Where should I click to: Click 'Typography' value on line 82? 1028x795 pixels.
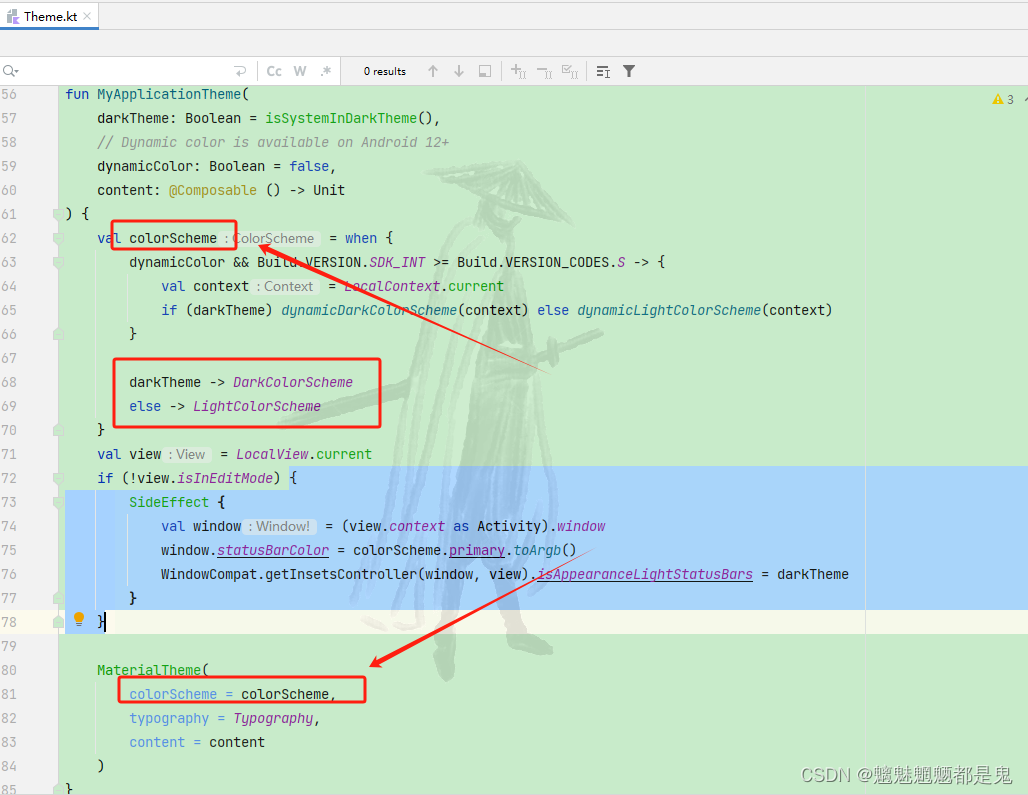pos(273,718)
